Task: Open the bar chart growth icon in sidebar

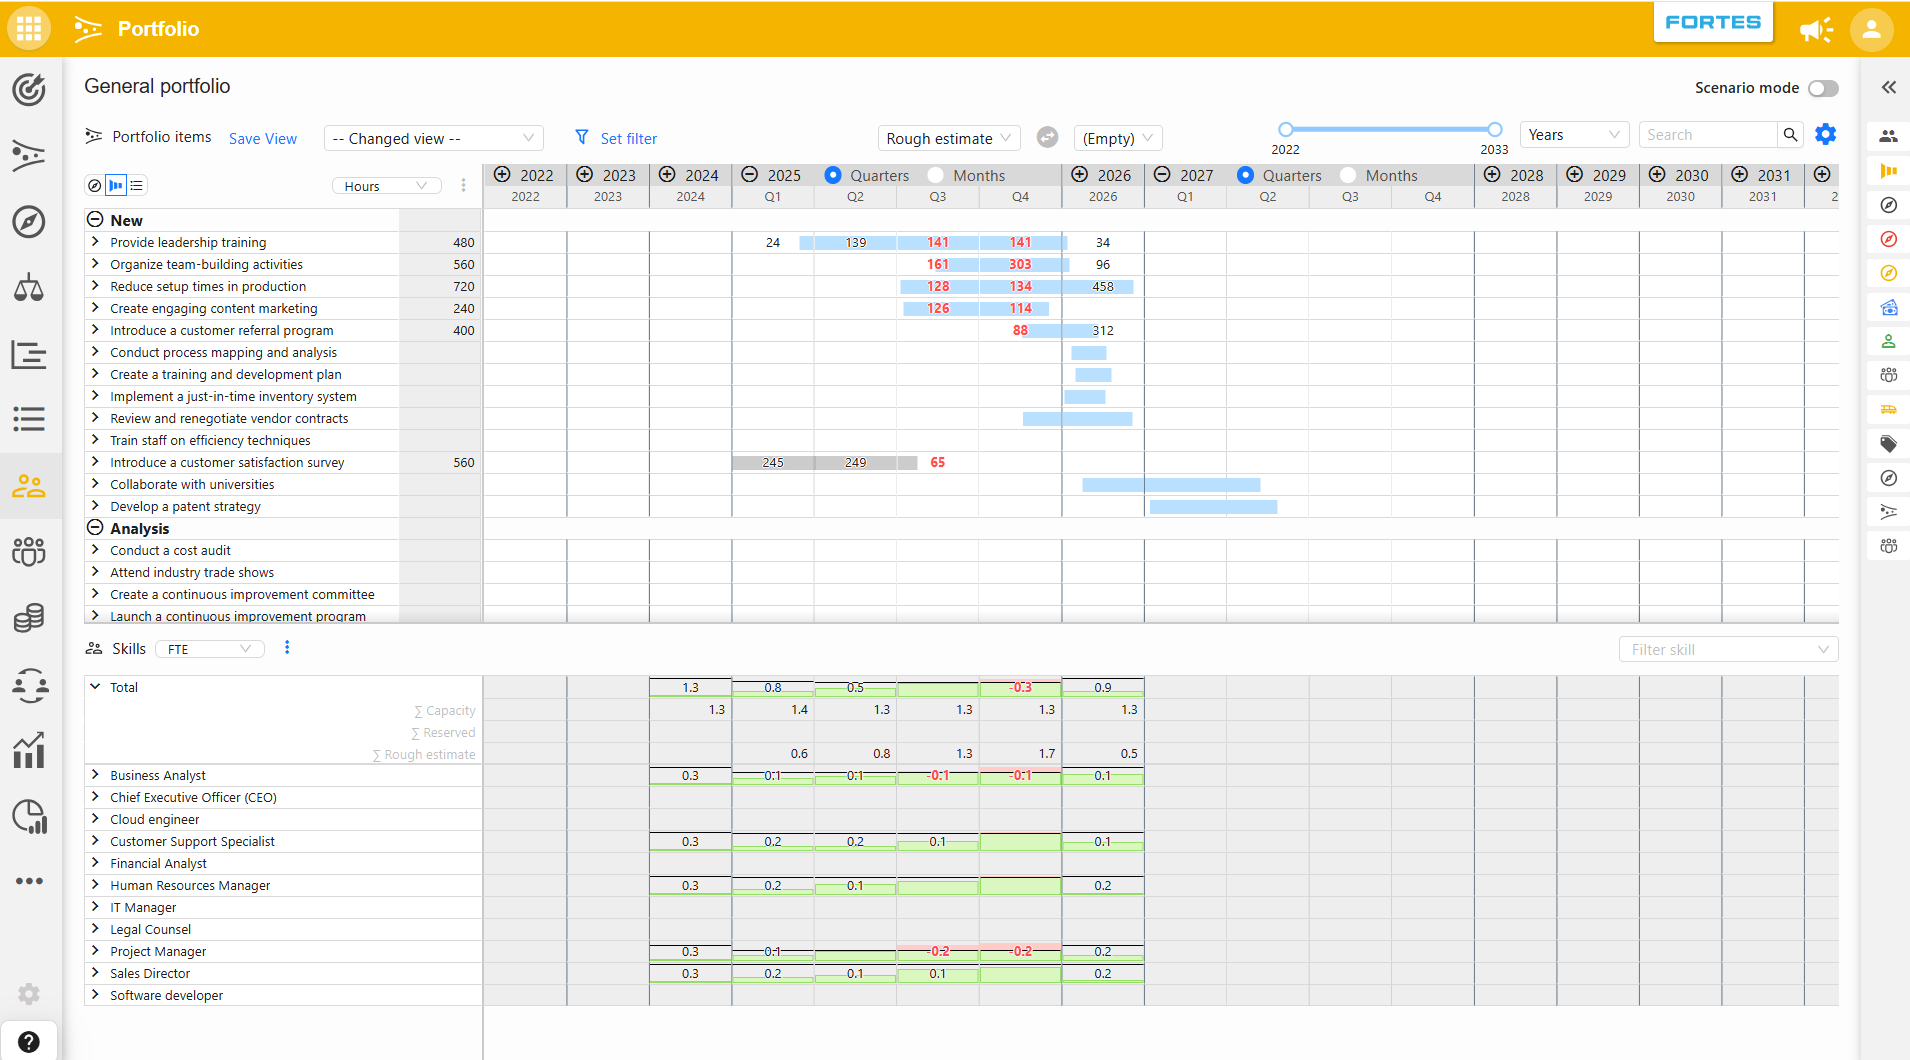Action: coord(29,749)
